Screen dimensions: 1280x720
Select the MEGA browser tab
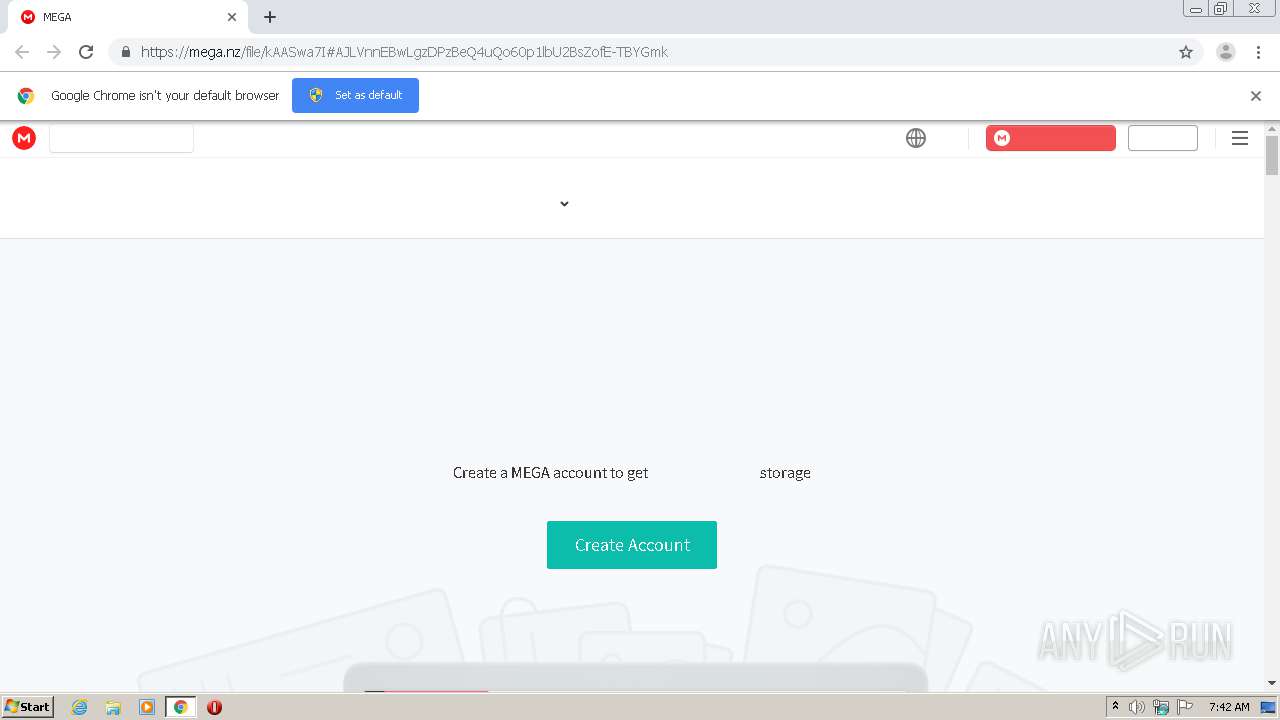[127, 17]
